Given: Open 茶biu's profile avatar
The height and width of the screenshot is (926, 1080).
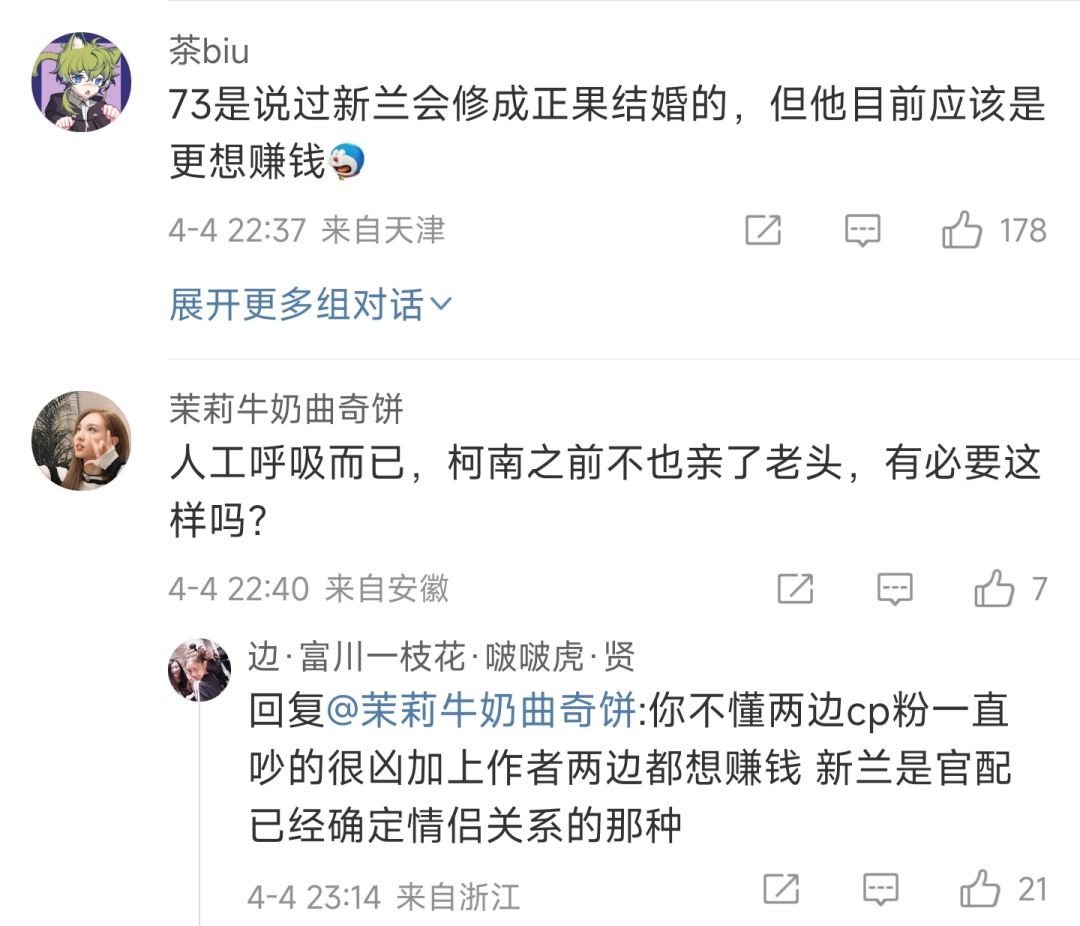Looking at the screenshot, I should [x=82, y=82].
